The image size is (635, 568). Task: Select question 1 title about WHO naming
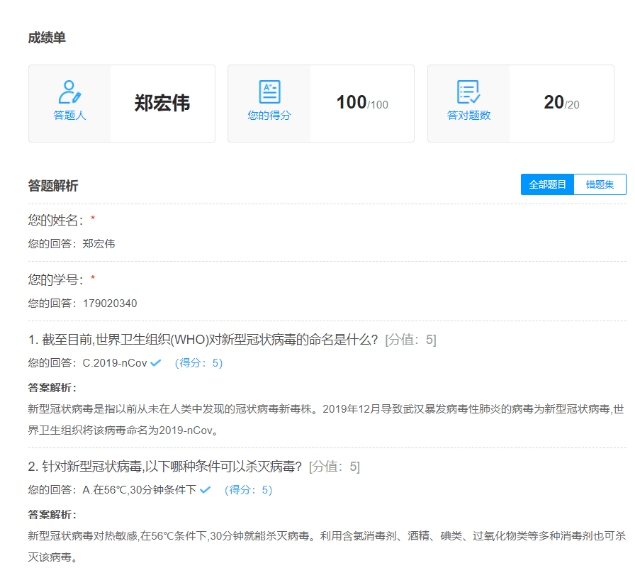[204, 340]
